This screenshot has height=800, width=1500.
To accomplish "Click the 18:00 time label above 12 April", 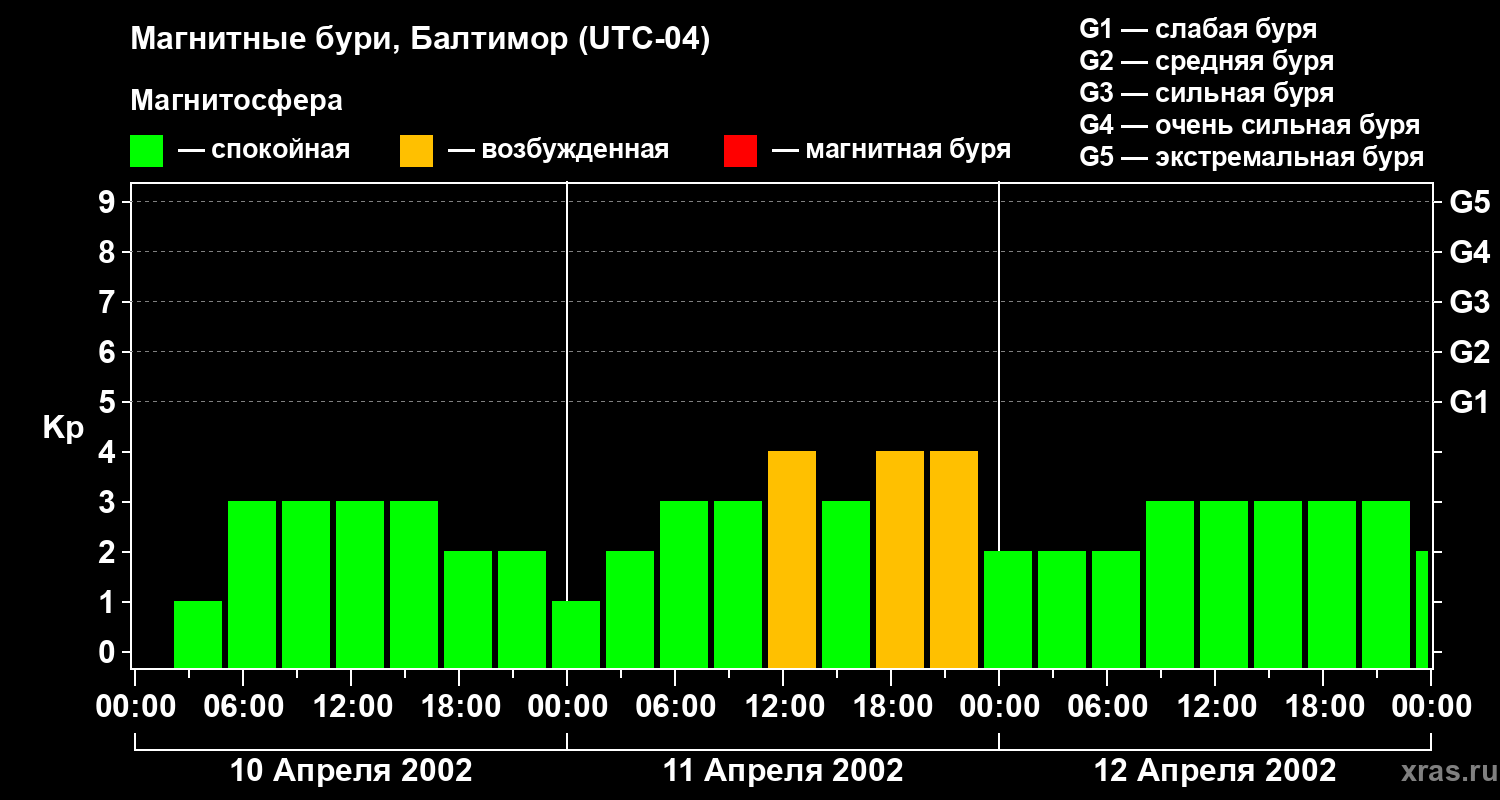I will click(x=1323, y=707).
